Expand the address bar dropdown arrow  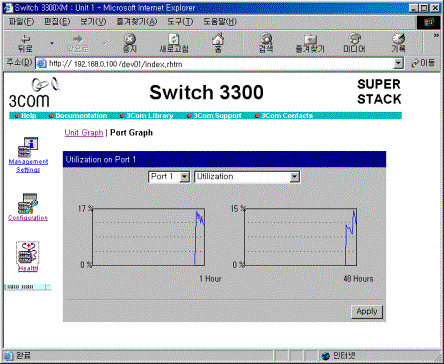[x=398, y=64]
